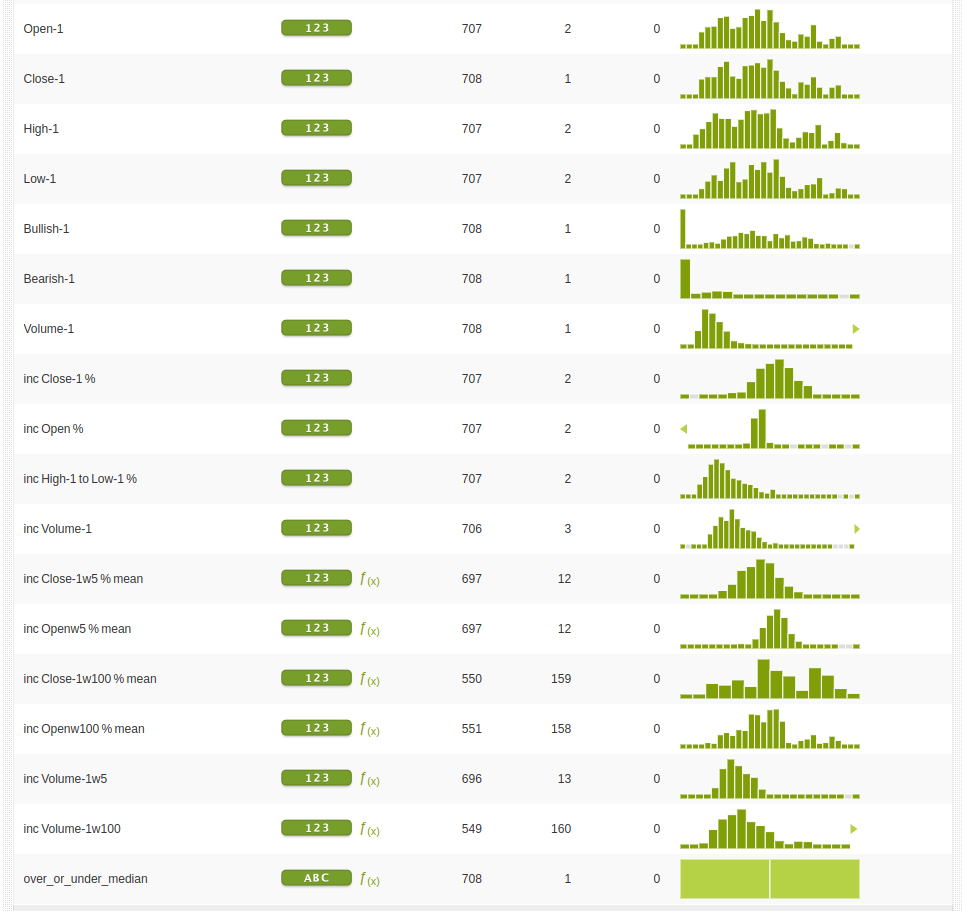Click the ABC type badge for over_or_under_median

[x=316, y=878]
